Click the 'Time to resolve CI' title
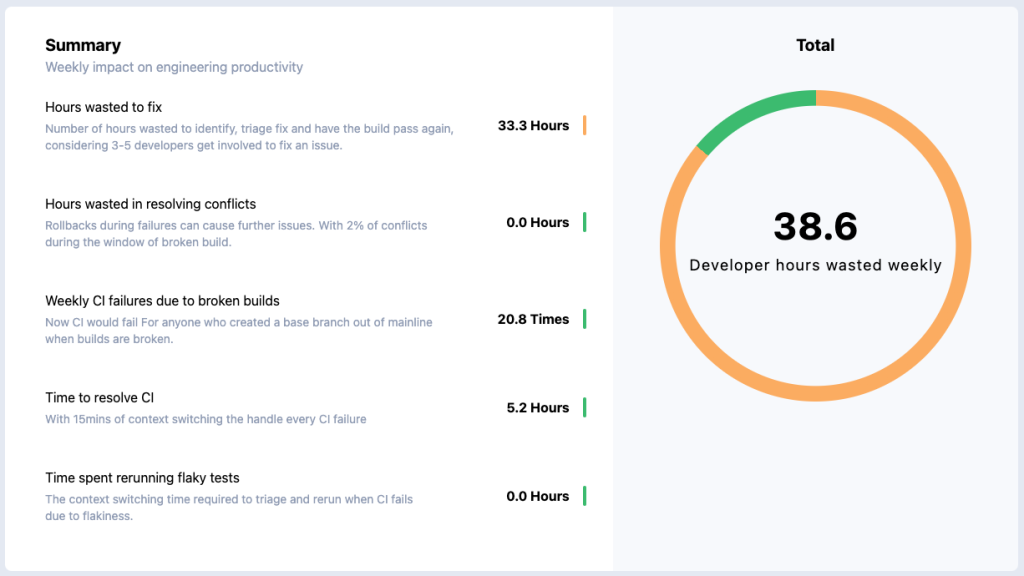The width and height of the screenshot is (1024, 576). point(99,397)
